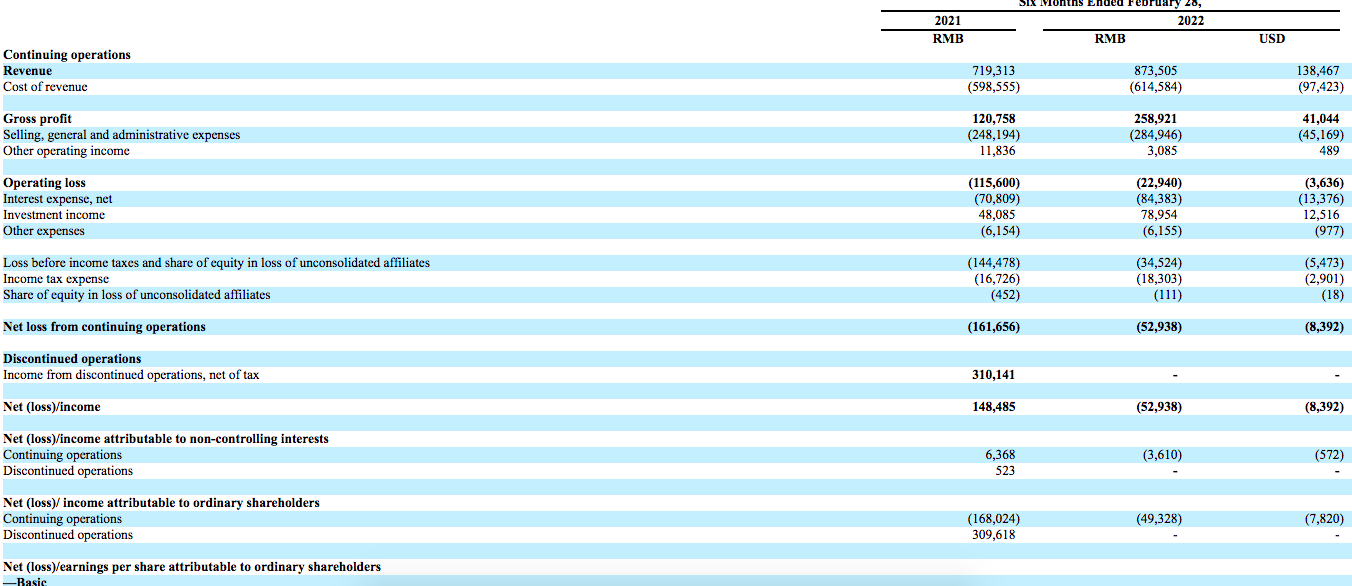This screenshot has height=586, width=1352.
Task: Click the "Cost of revenue" row label
Action: click(x=45, y=87)
